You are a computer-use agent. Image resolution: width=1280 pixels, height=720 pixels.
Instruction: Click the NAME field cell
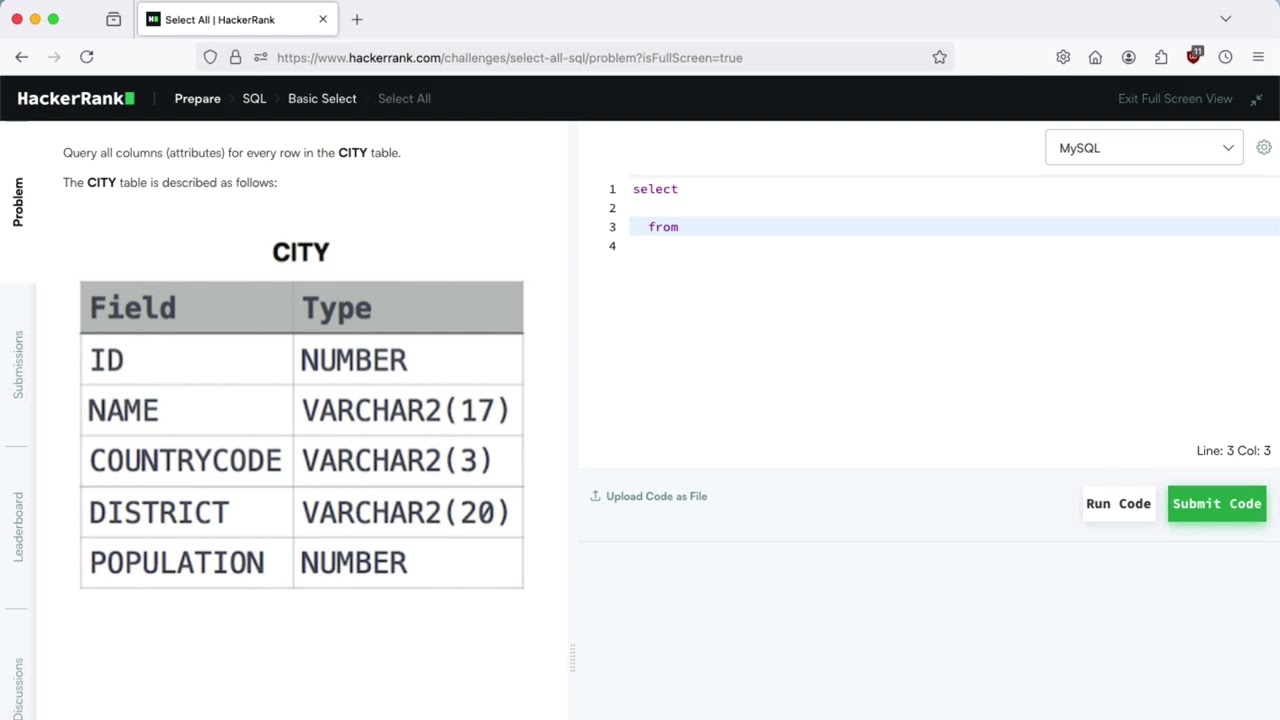pos(186,410)
